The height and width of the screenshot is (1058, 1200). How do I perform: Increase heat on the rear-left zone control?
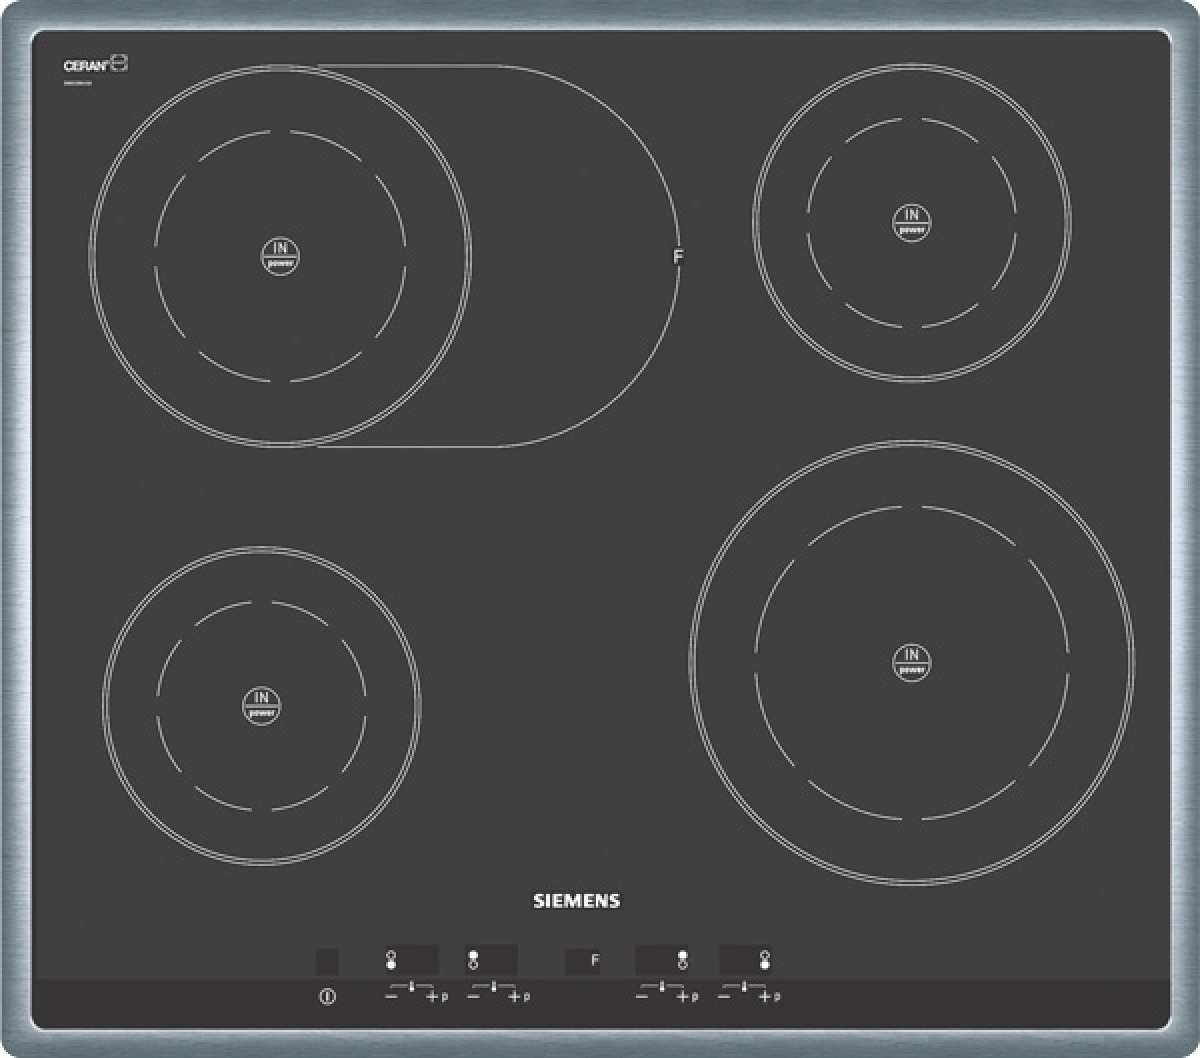coord(513,996)
